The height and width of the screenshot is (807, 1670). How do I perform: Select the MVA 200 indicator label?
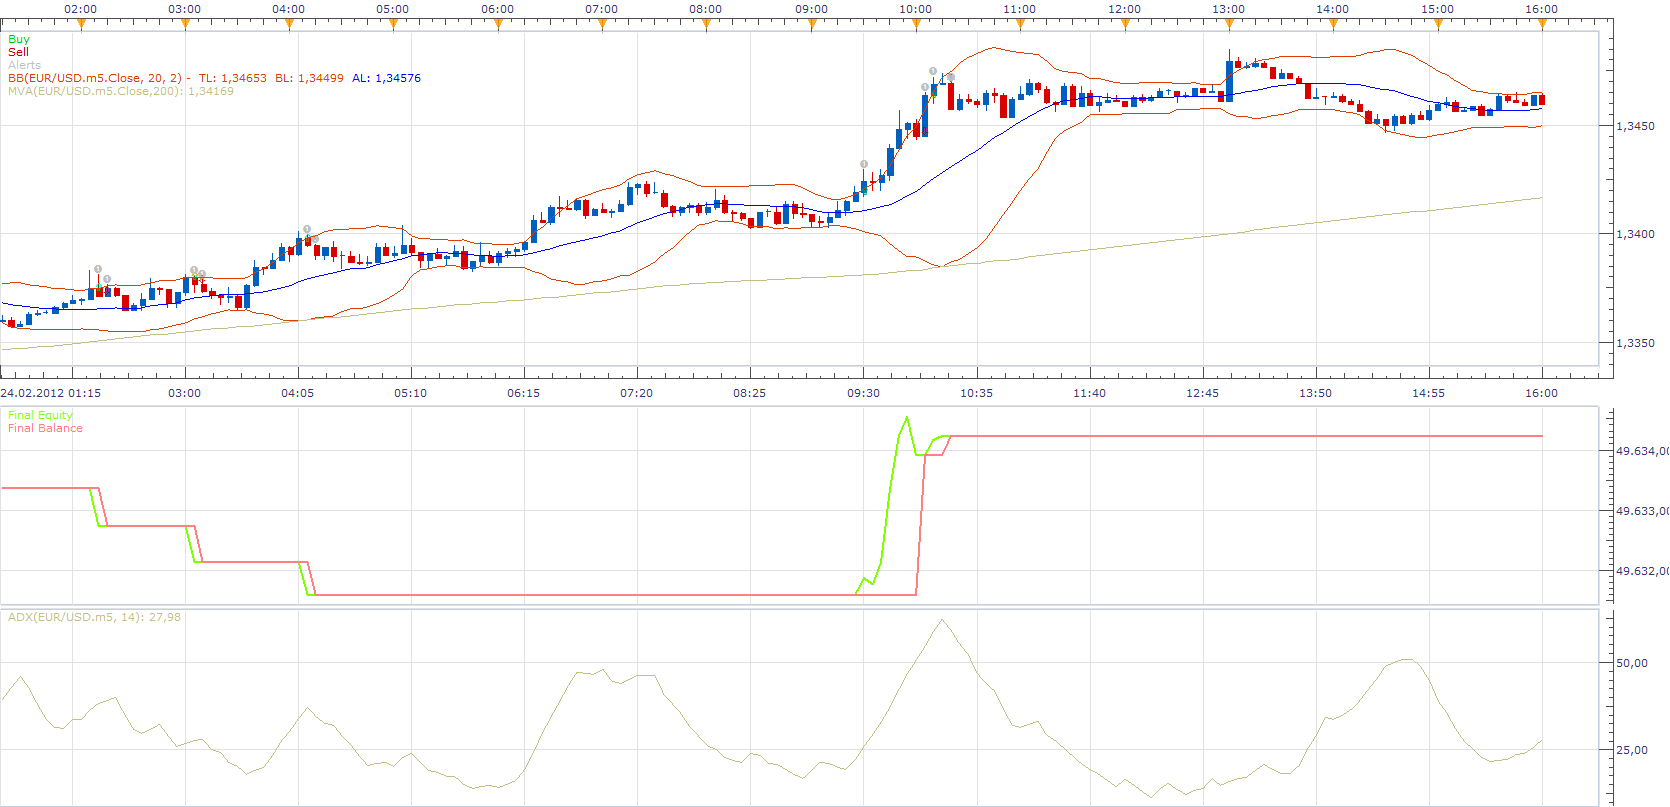(x=121, y=91)
